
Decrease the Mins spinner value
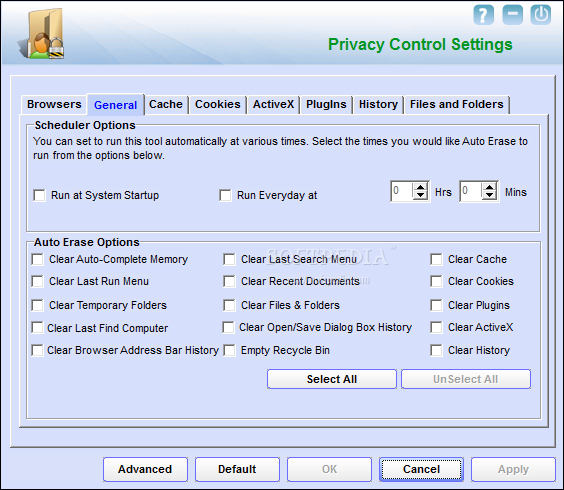click(489, 195)
